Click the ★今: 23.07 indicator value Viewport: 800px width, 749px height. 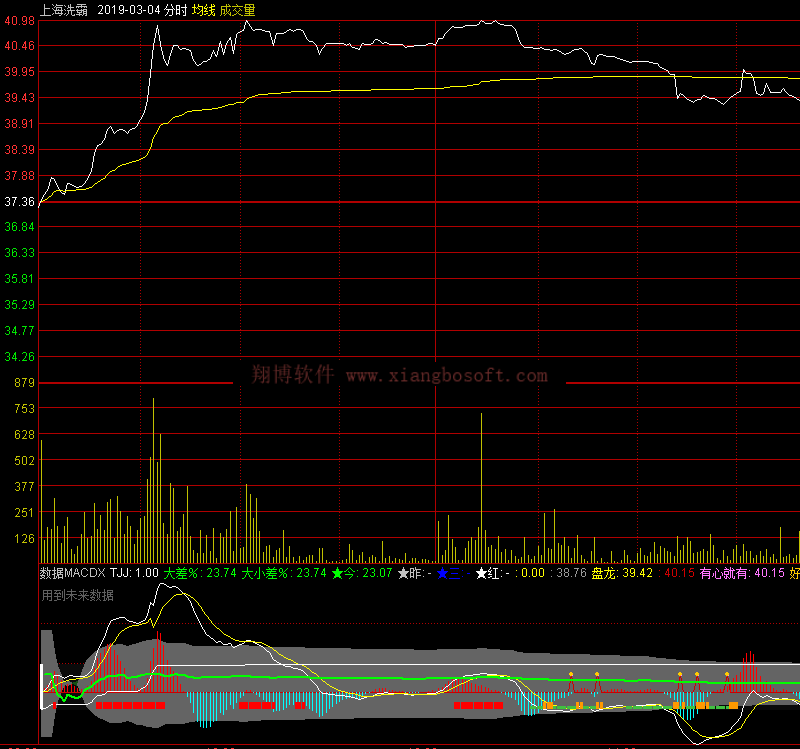(x=362, y=573)
